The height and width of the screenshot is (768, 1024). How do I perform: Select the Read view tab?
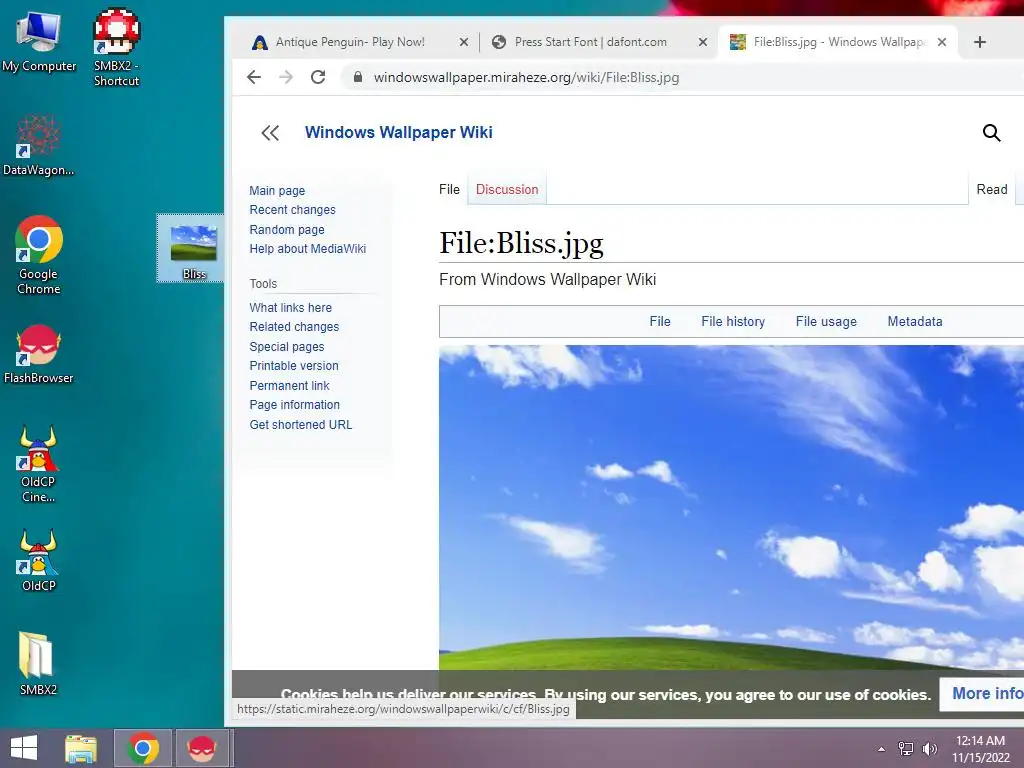coord(991,189)
